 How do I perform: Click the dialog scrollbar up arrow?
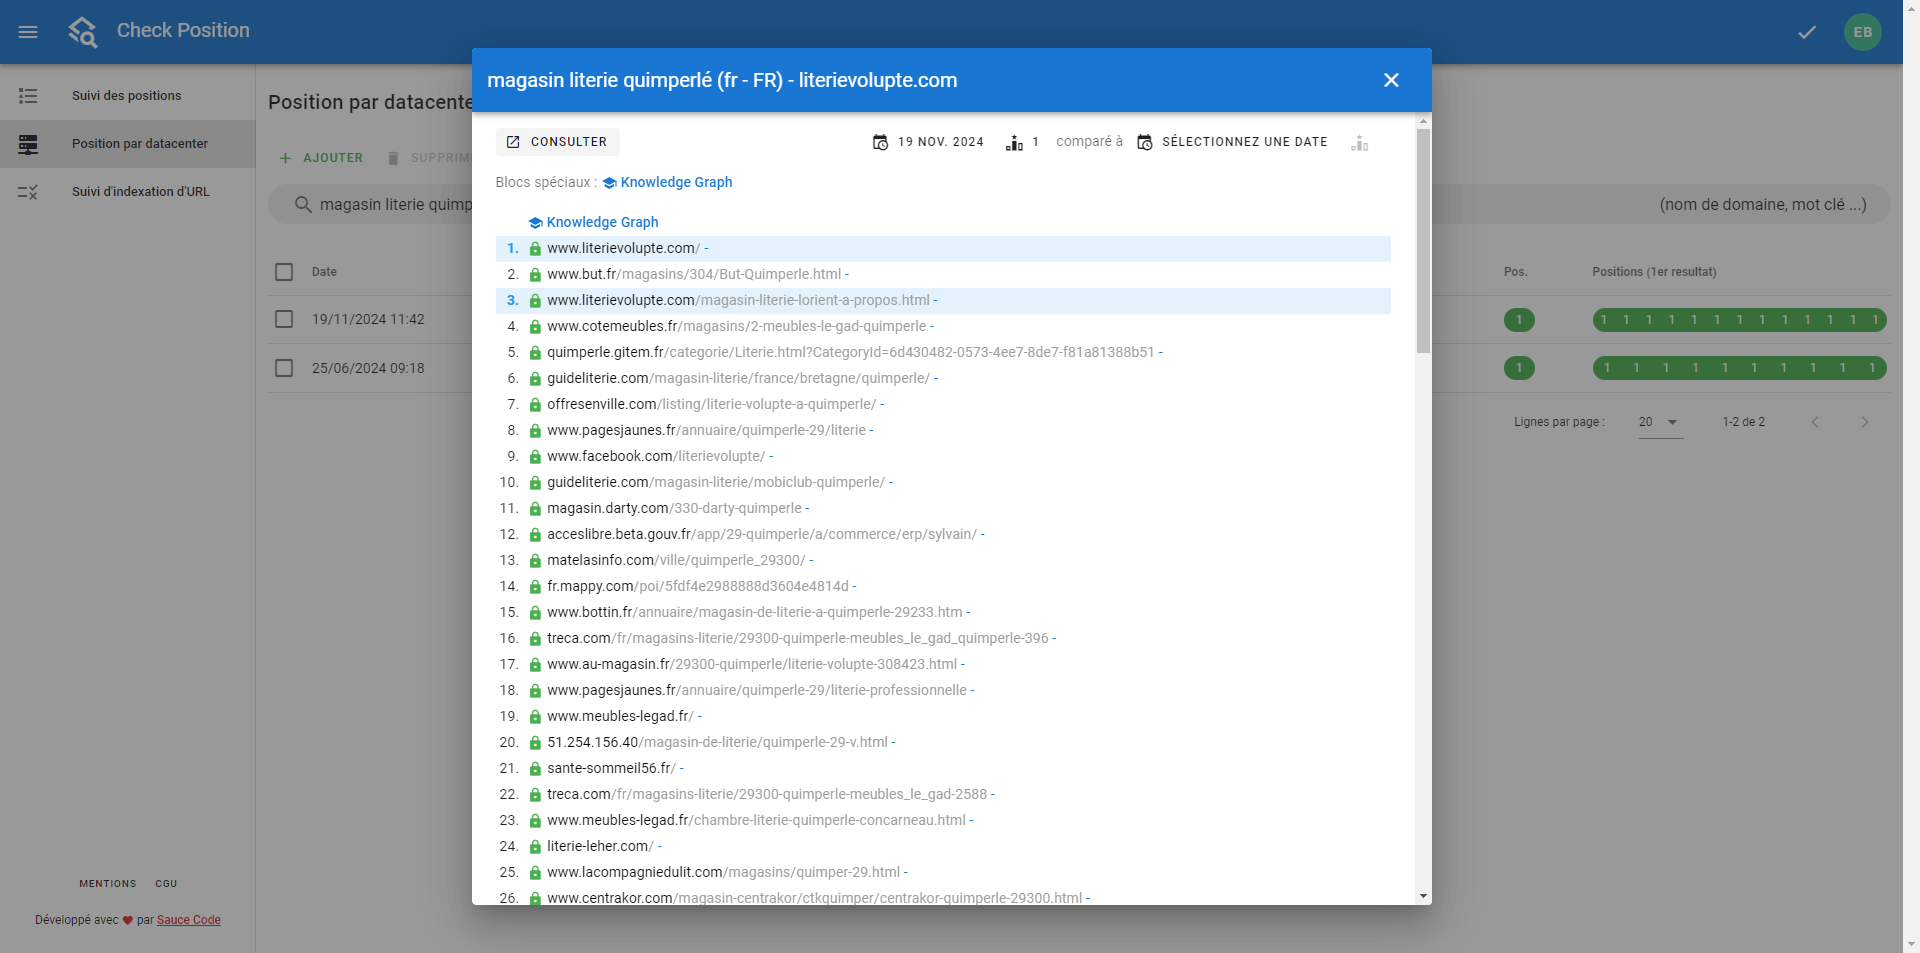pos(1423,120)
